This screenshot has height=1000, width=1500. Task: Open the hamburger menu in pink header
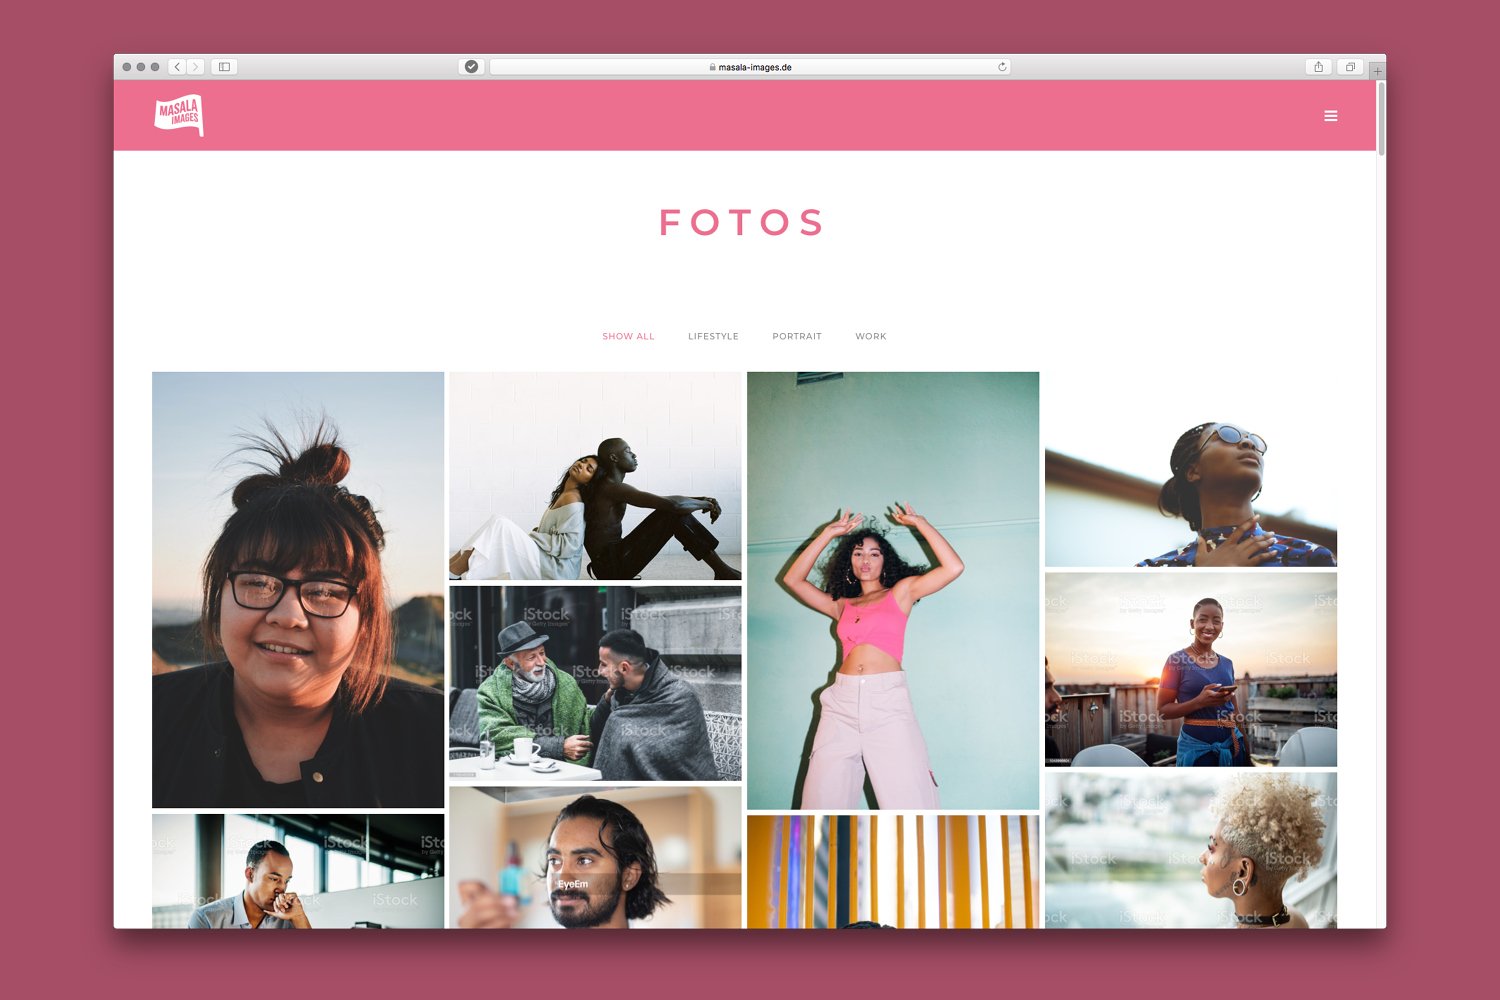pos(1330,116)
